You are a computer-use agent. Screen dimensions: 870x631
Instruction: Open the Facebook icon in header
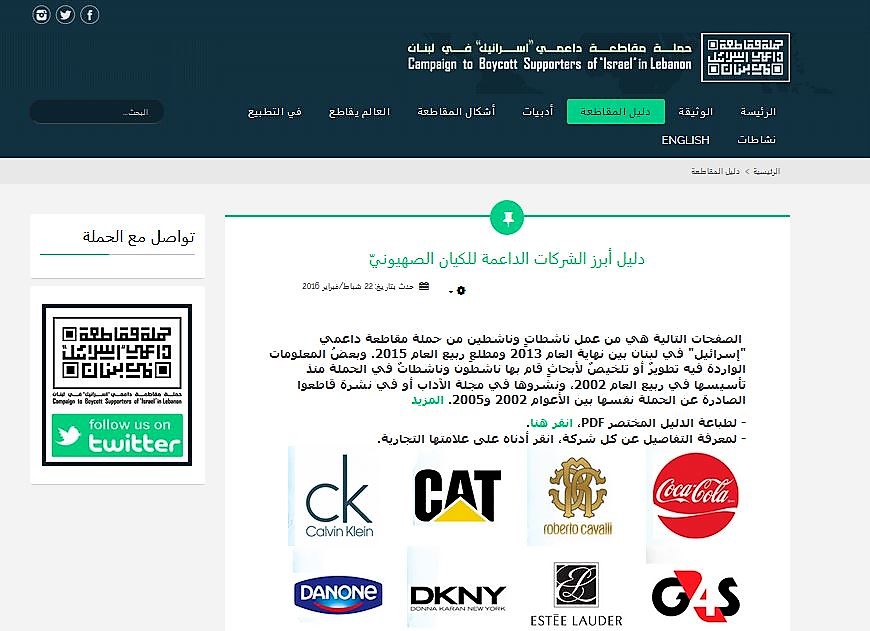coord(90,15)
